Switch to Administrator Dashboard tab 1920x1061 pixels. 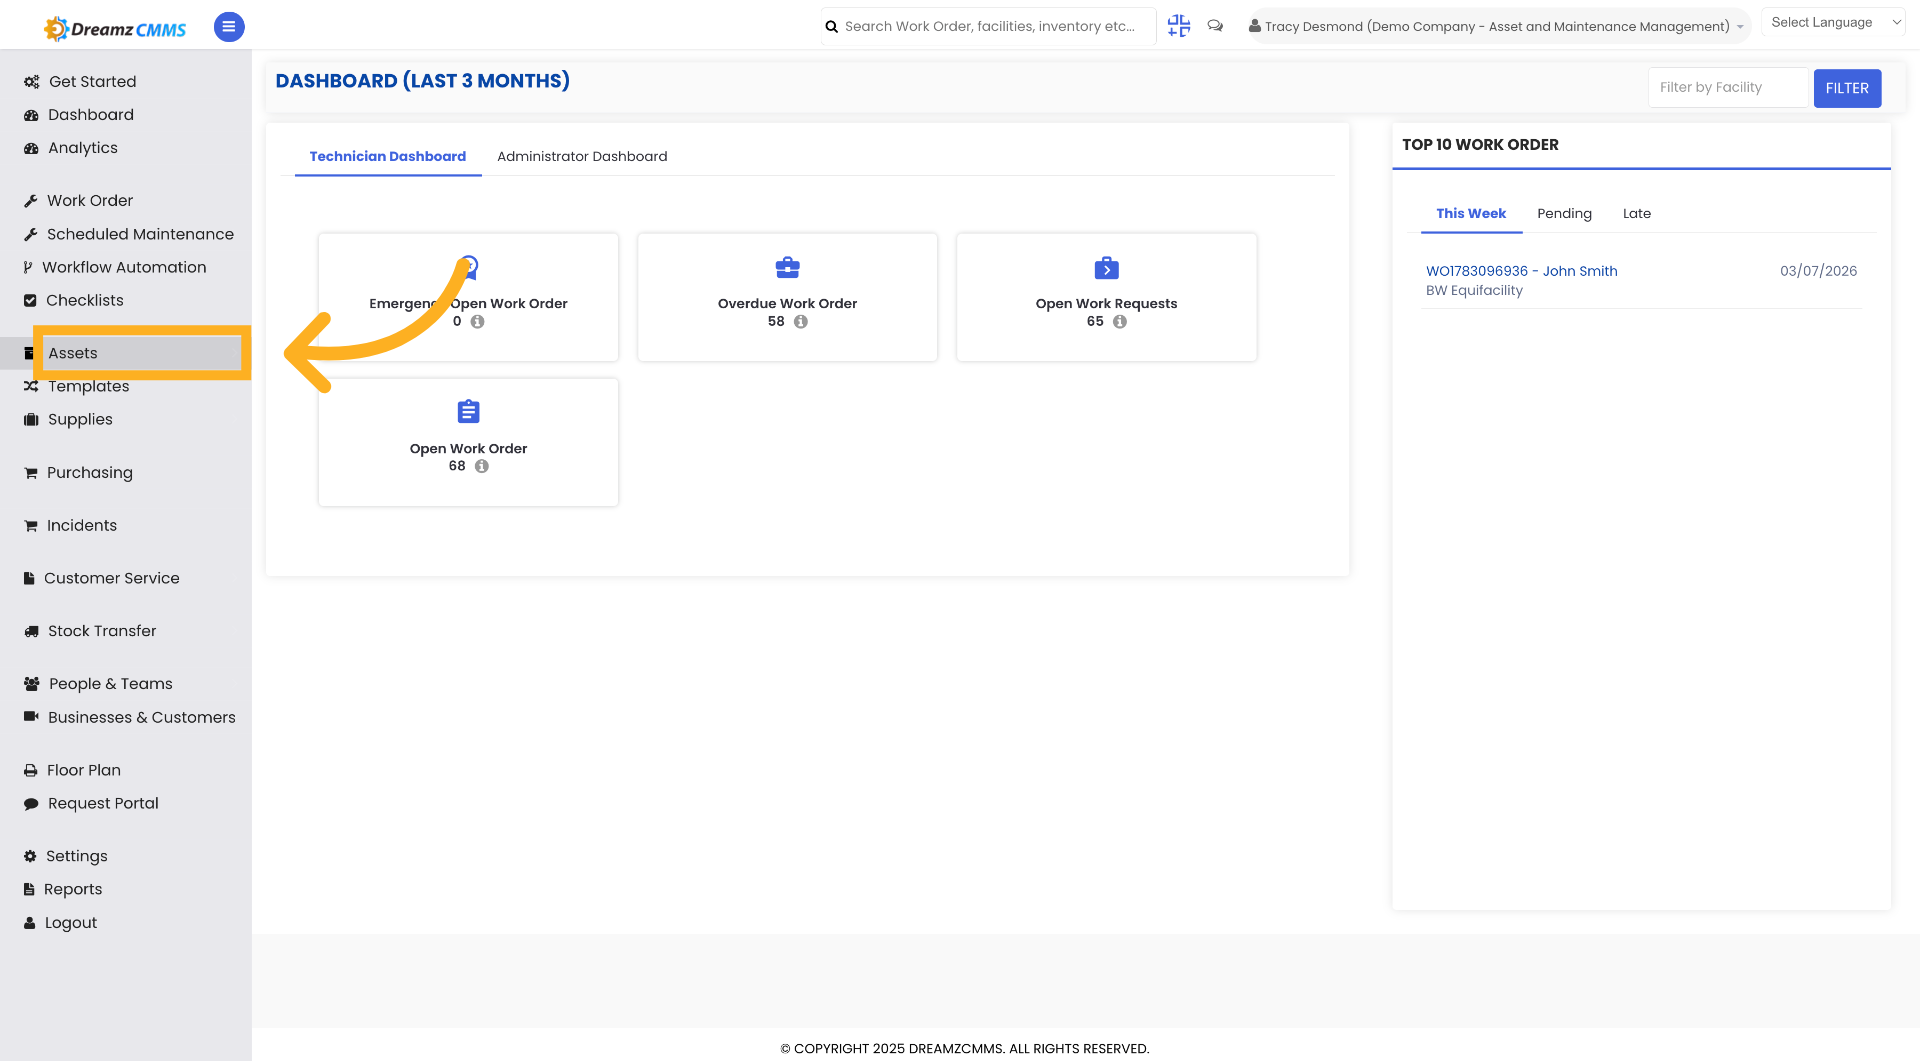click(582, 156)
